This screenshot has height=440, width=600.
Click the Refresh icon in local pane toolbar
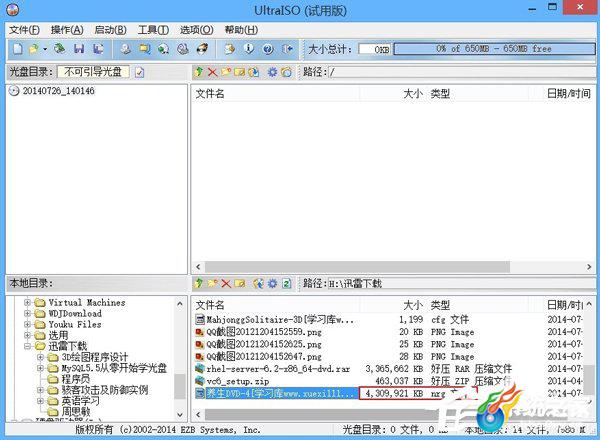286,283
